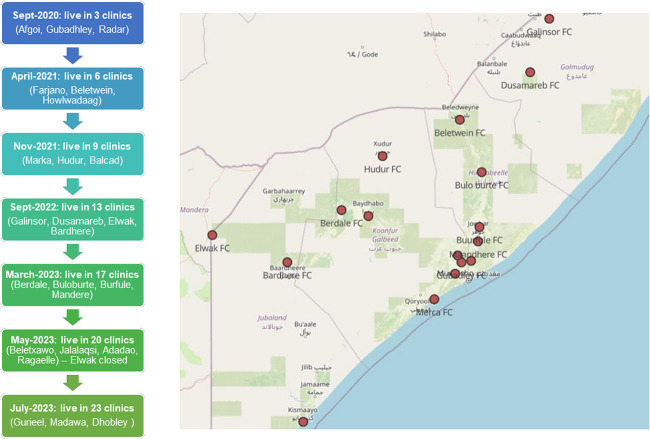The image size is (650, 439).
Task: Click the red marker at Jowhar
Action: click(x=479, y=227)
